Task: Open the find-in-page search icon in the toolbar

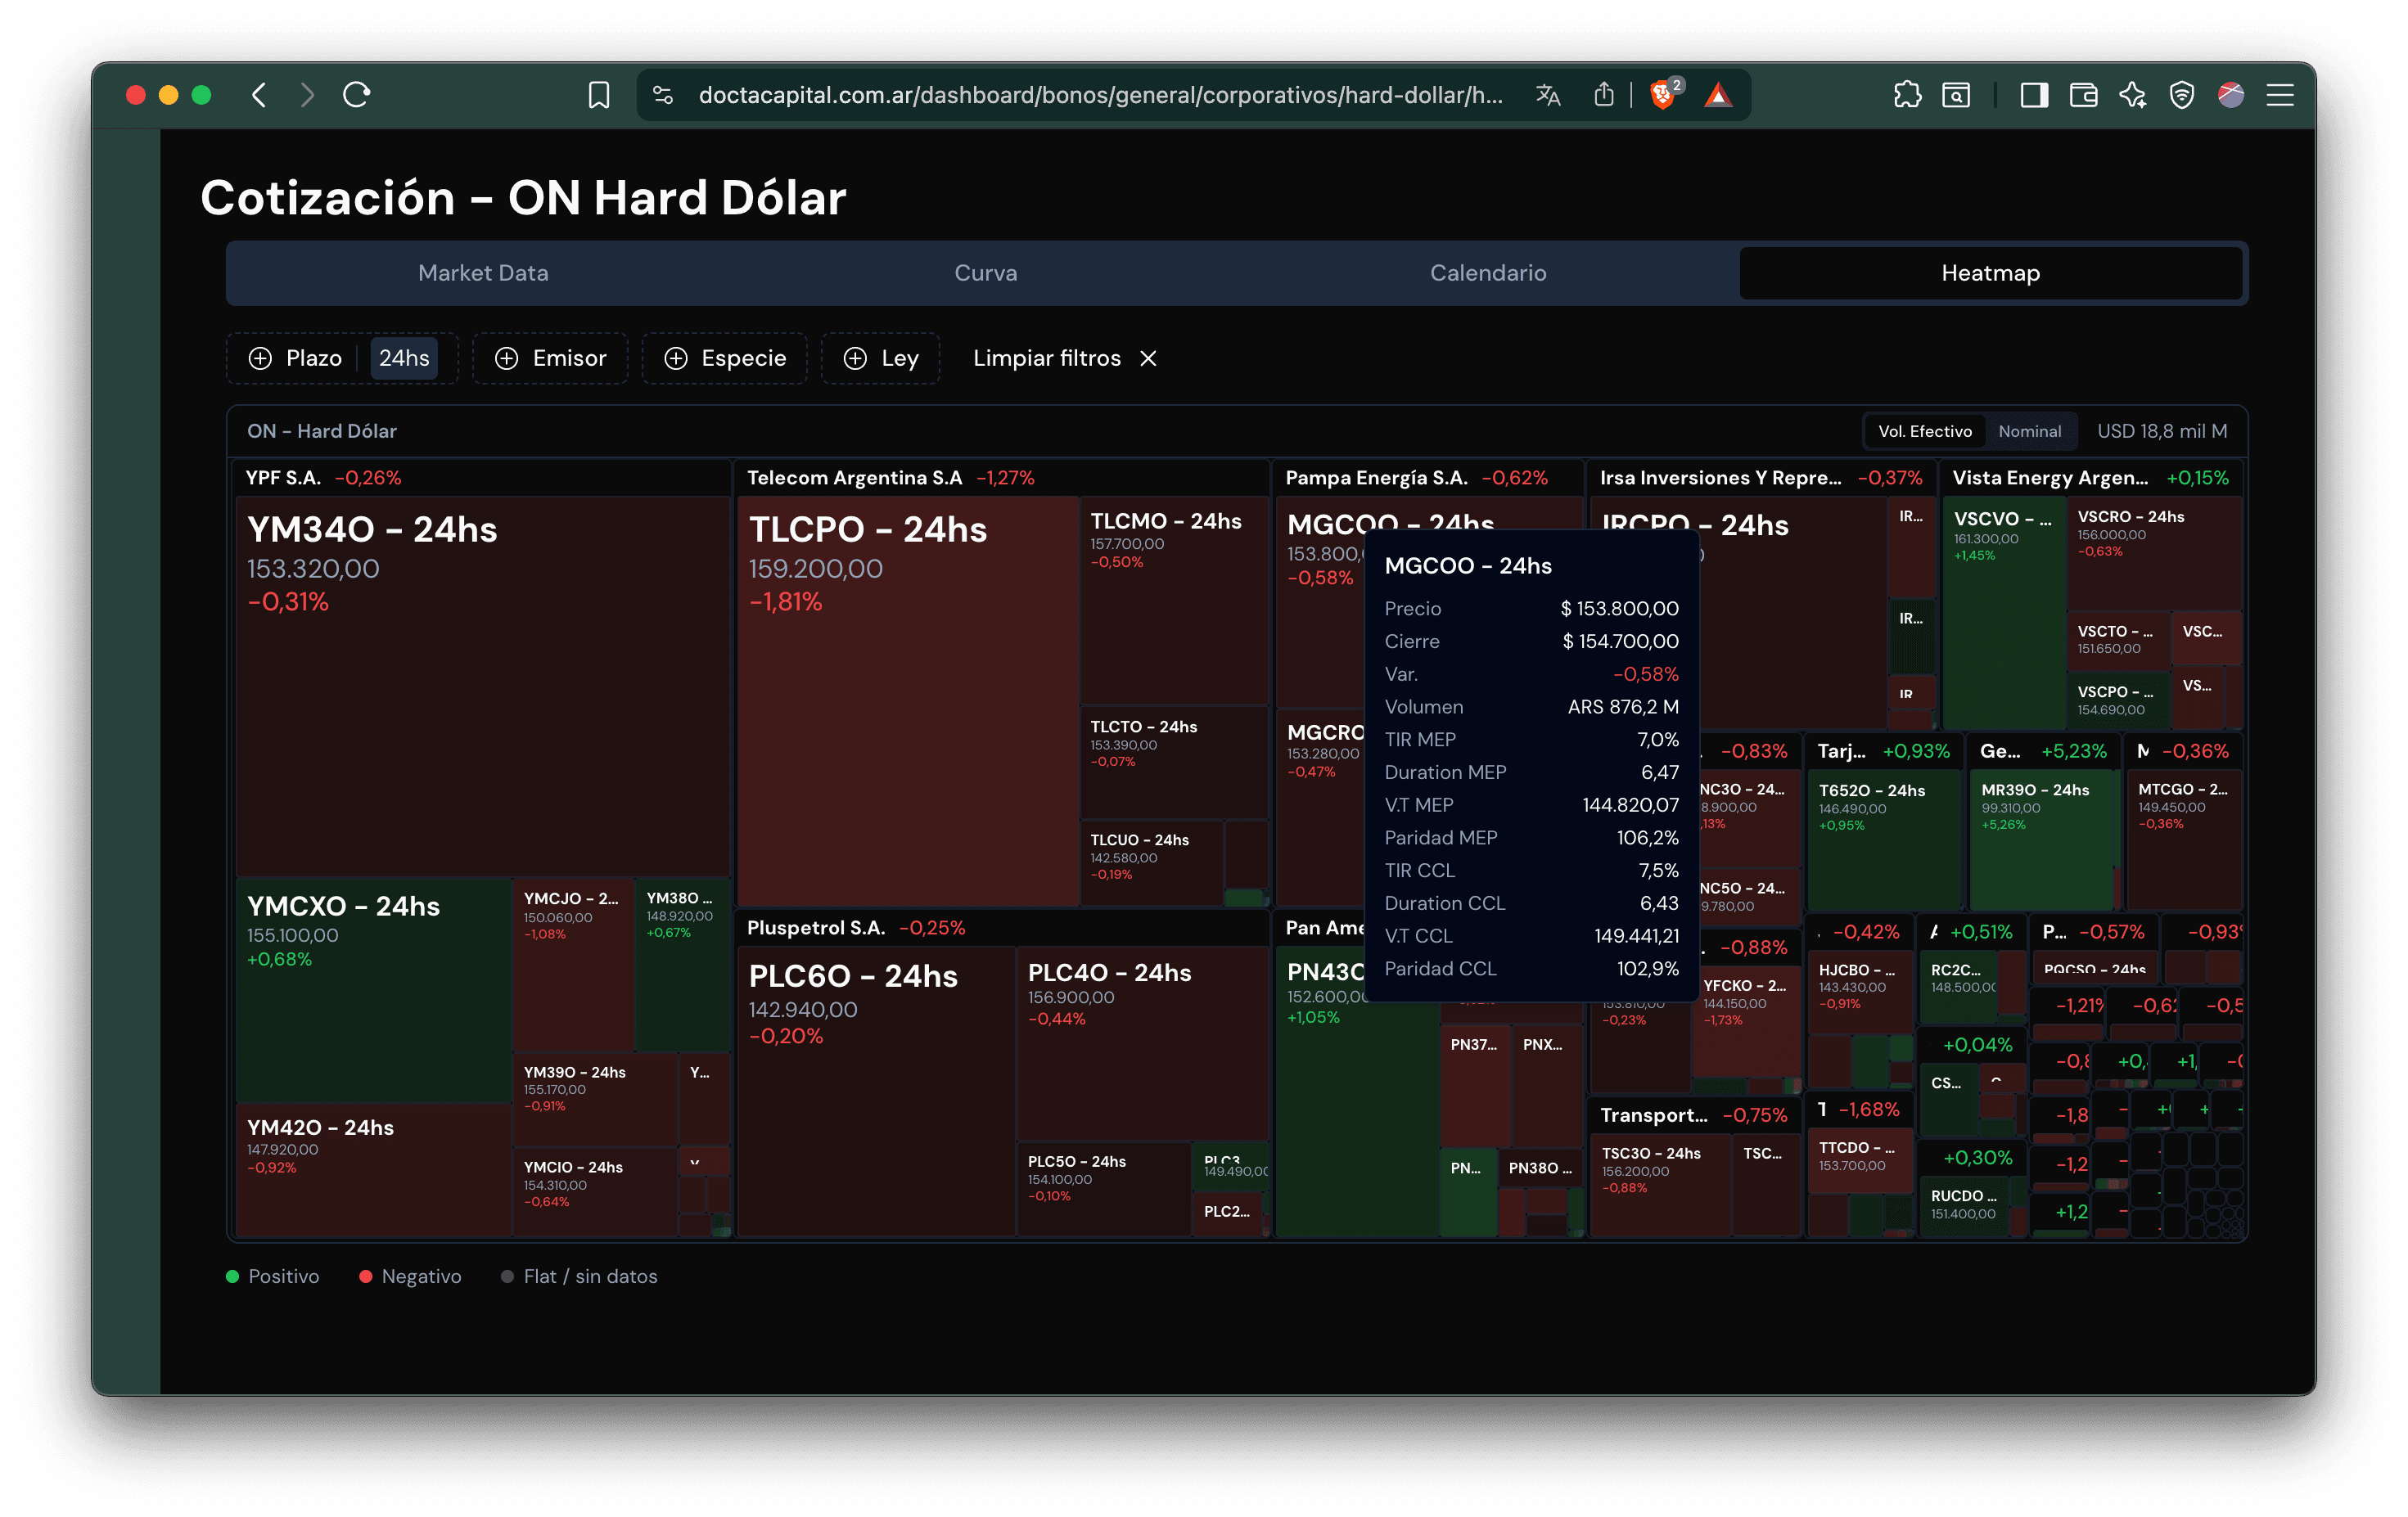Action: [1957, 95]
